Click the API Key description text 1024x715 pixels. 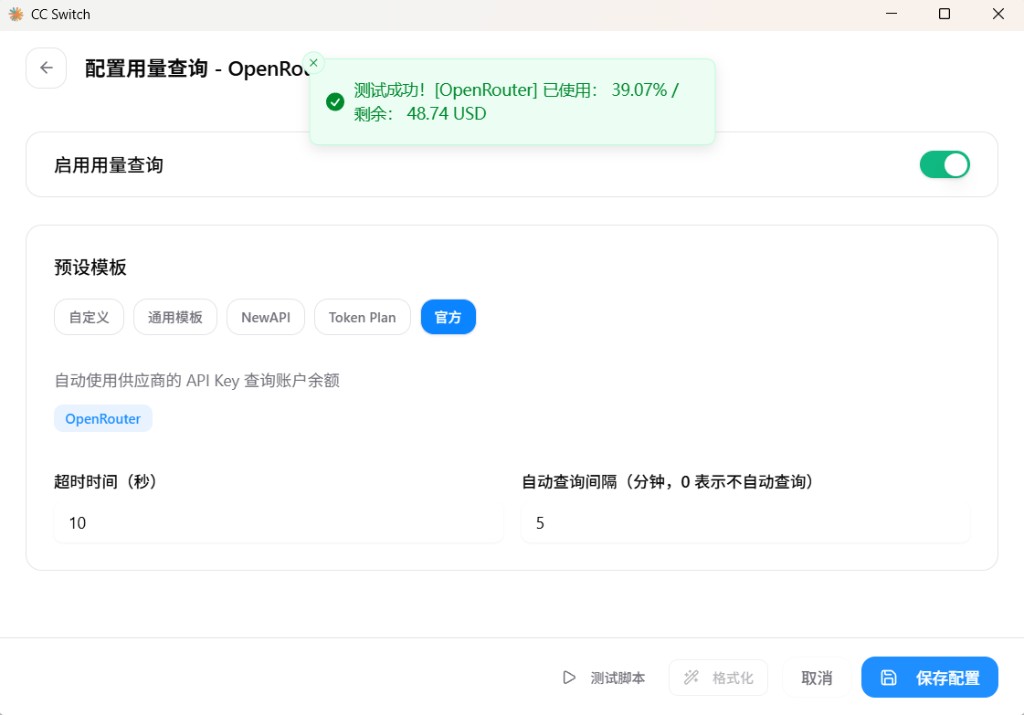point(197,381)
